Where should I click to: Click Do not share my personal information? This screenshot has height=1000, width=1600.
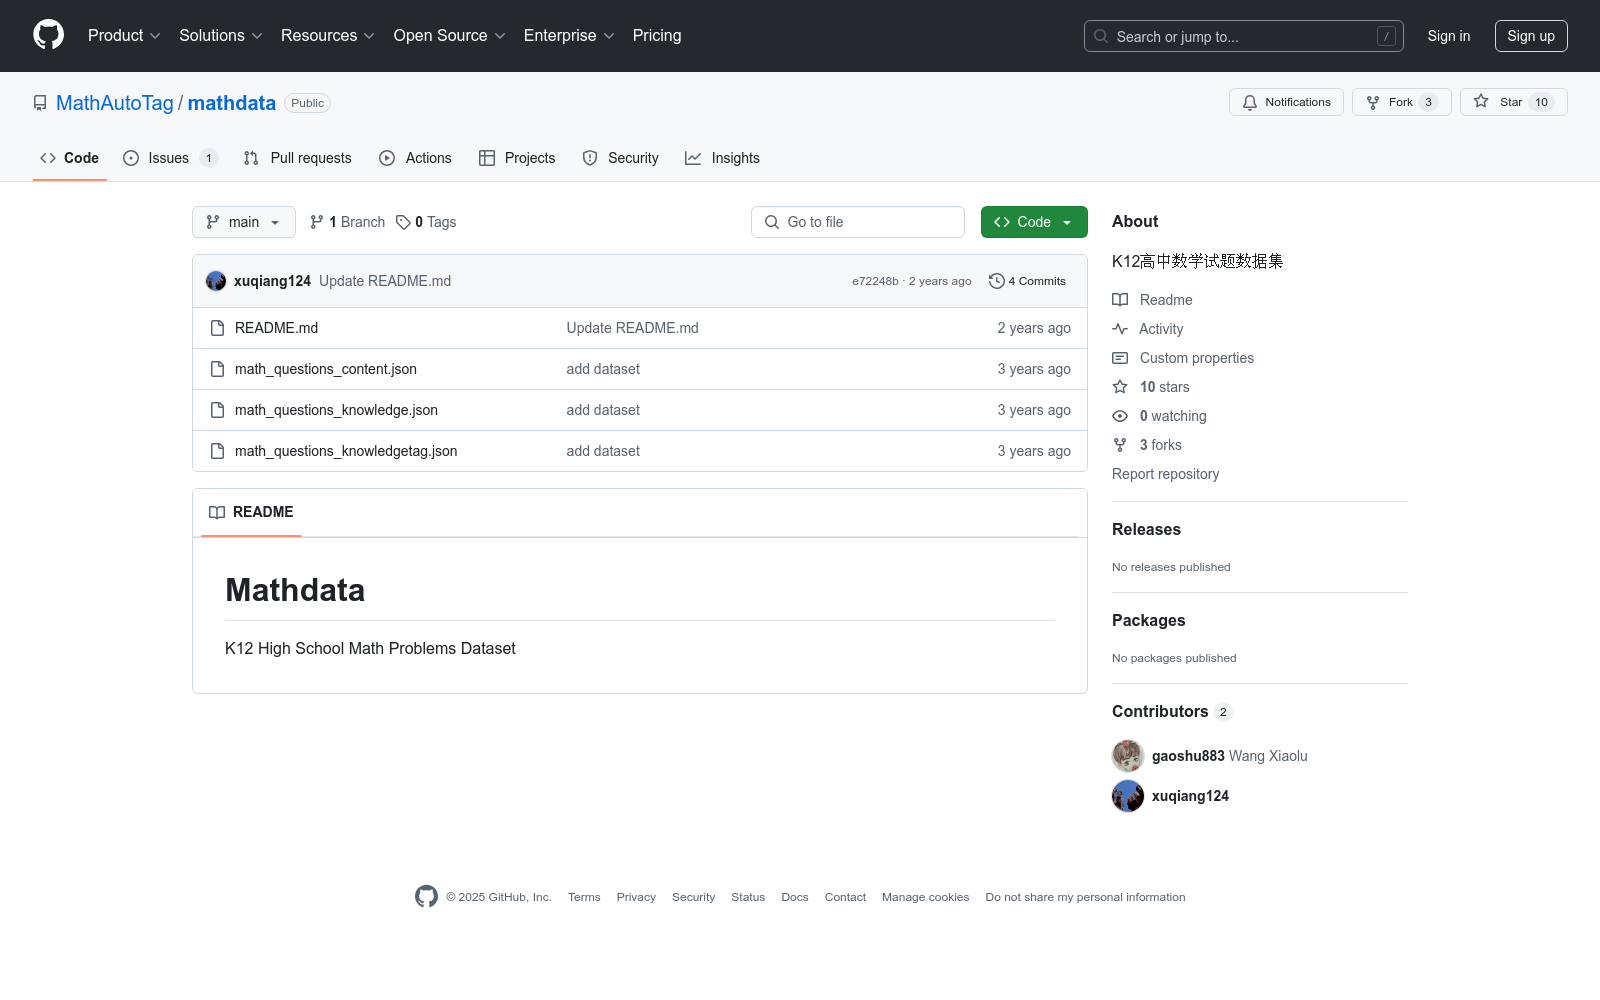pos(1085,897)
